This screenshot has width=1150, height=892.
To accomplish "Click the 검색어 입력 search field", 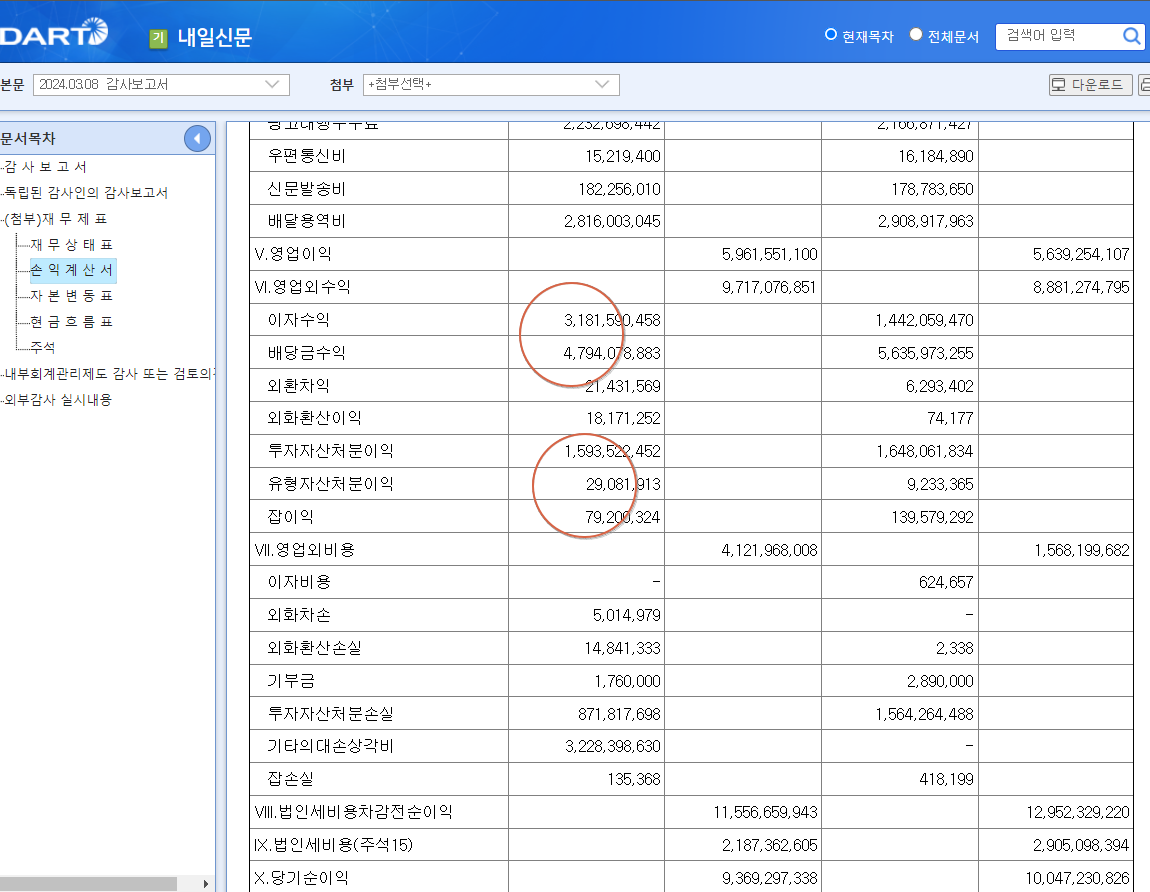I will tap(1060, 36).
